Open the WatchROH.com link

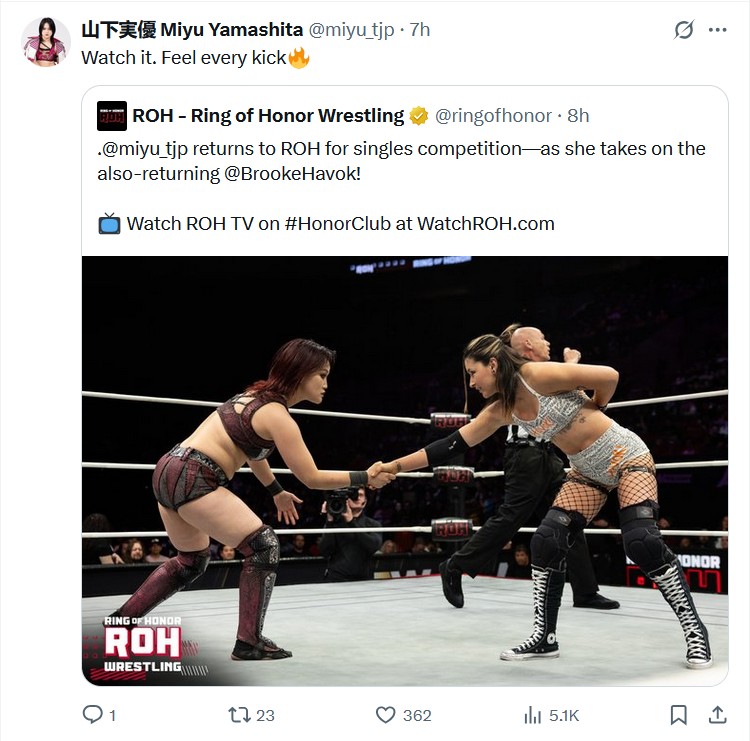click(485, 224)
